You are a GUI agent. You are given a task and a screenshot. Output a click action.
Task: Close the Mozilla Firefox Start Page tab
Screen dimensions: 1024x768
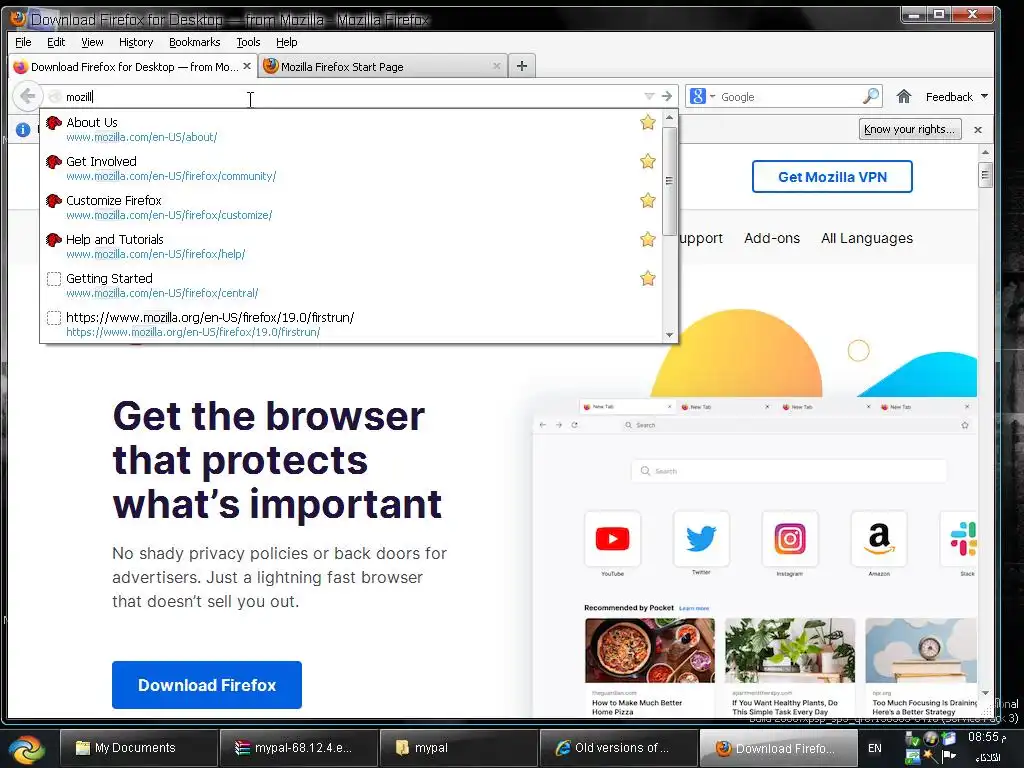497,66
